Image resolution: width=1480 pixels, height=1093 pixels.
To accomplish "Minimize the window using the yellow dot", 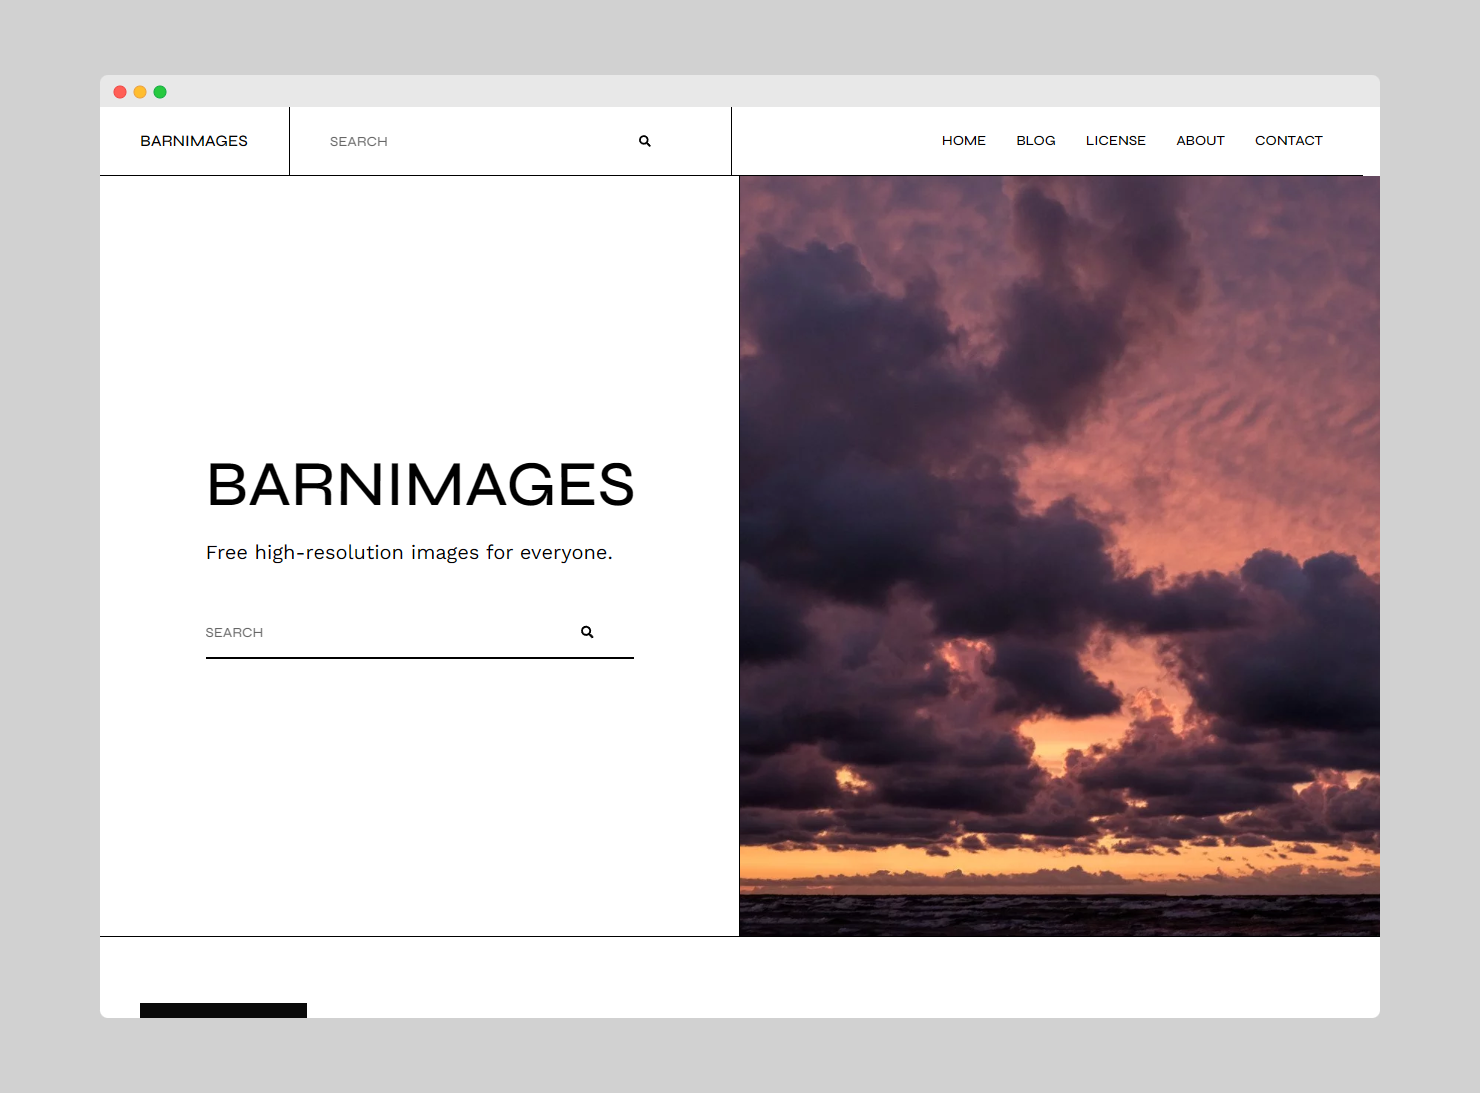I will click(140, 92).
